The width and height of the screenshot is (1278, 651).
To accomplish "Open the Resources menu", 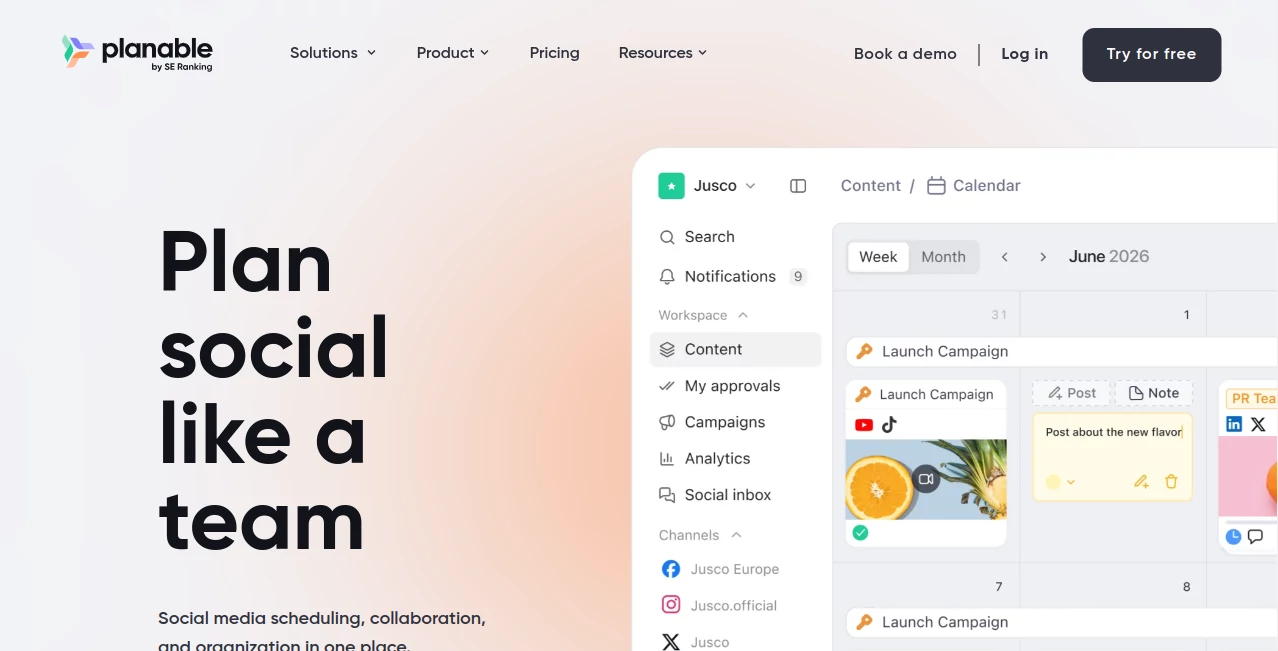I will click(663, 53).
